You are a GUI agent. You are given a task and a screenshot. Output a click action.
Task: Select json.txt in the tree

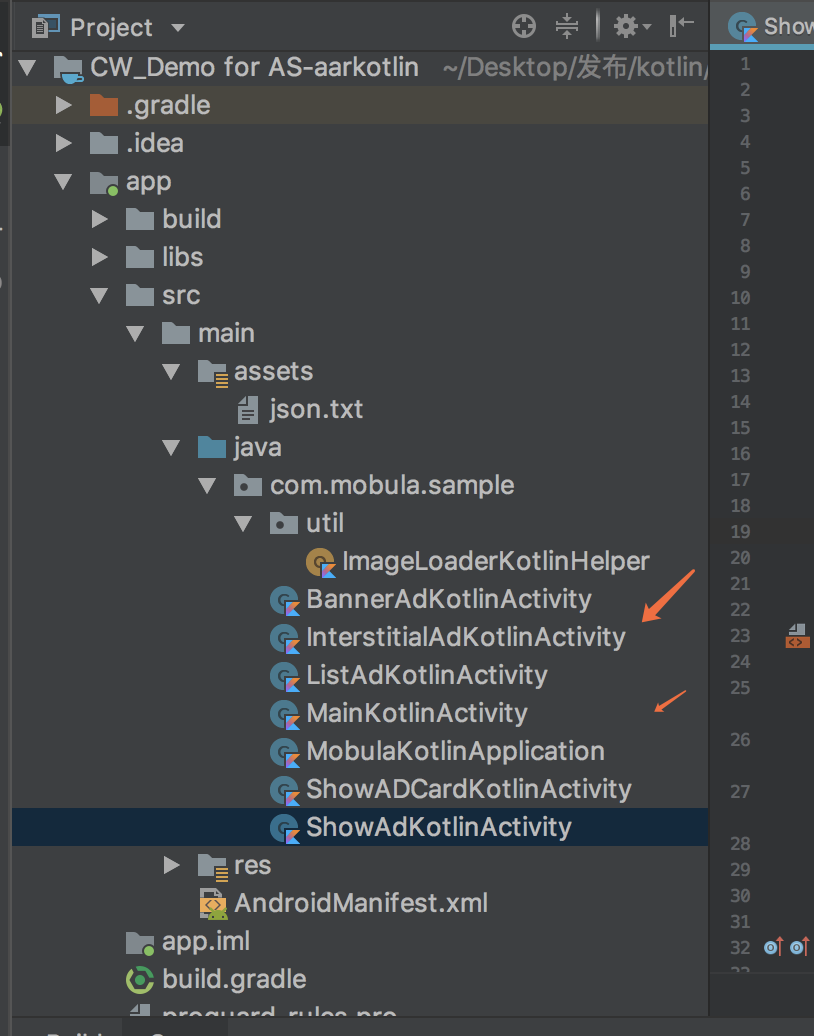pyautogui.click(x=316, y=410)
